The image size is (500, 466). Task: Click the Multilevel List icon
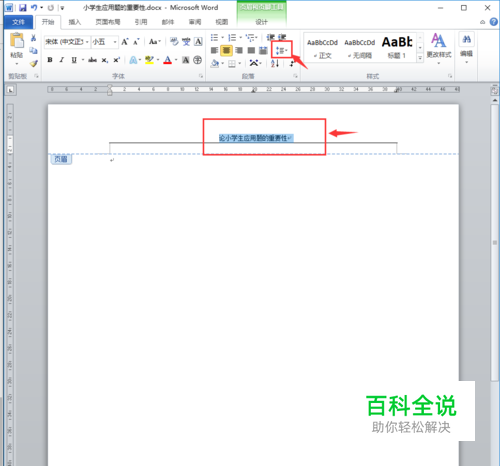[x=250, y=37]
